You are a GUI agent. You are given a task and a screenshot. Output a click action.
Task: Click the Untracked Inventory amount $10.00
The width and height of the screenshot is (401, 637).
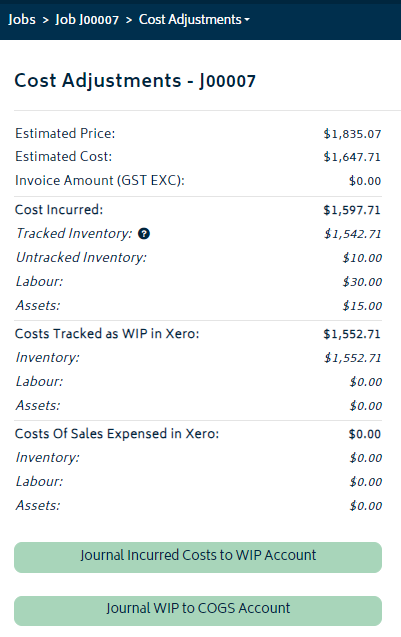tap(362, 258)
